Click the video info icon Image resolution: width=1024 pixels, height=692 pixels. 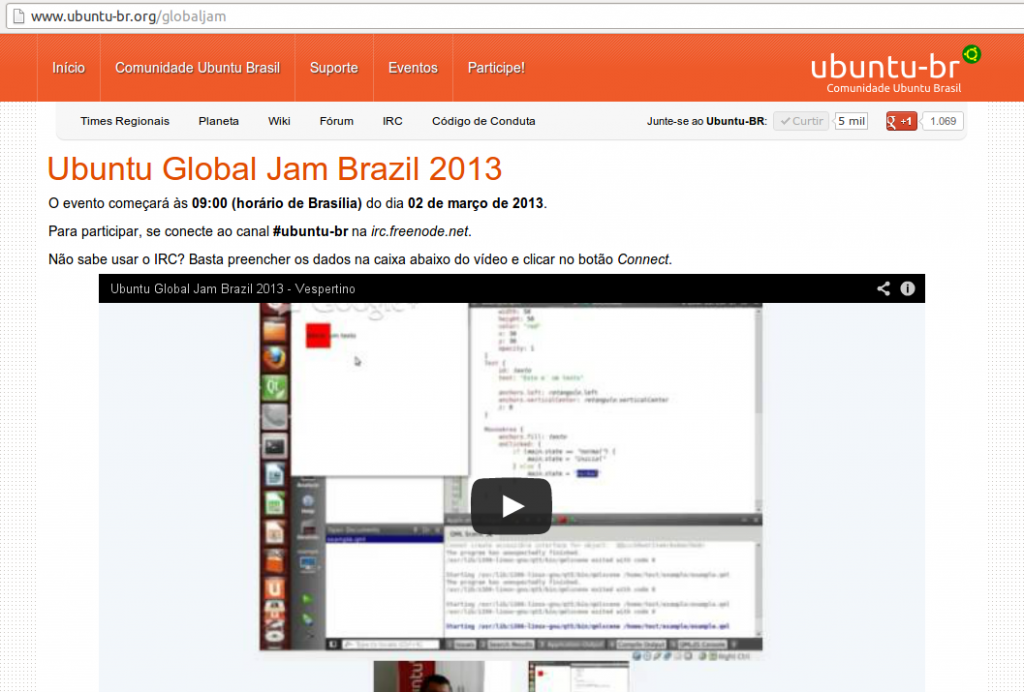pyautogui.click(x=908, y=289)
